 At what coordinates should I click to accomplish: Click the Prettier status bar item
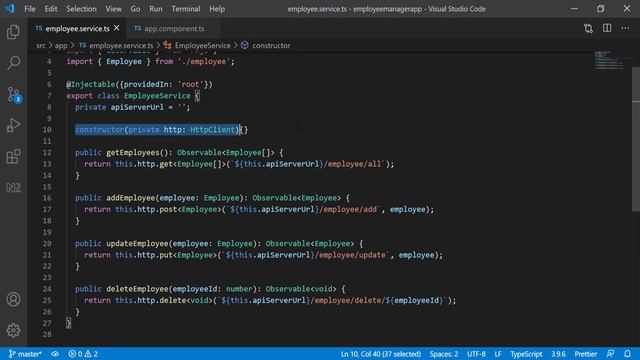tap(586, 354)
